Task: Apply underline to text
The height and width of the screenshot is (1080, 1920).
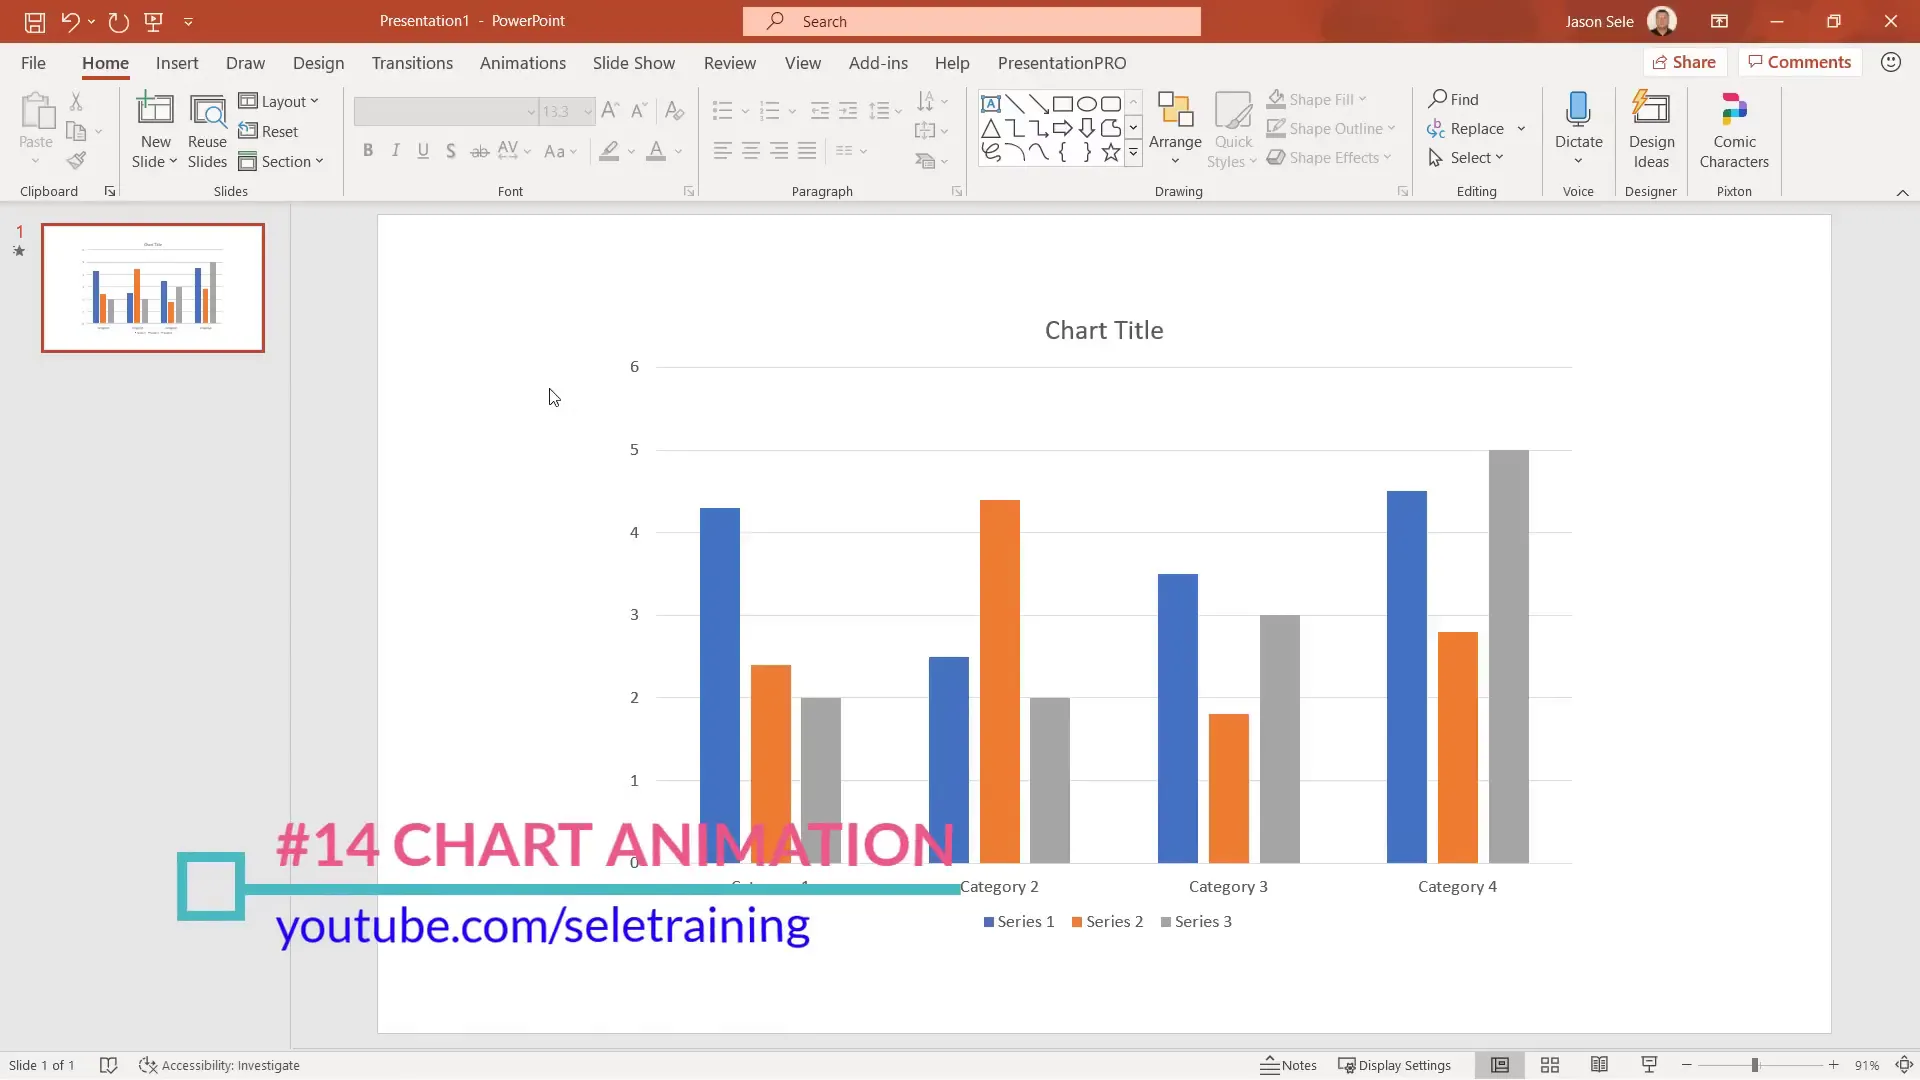Action: [x=423, y=150]
